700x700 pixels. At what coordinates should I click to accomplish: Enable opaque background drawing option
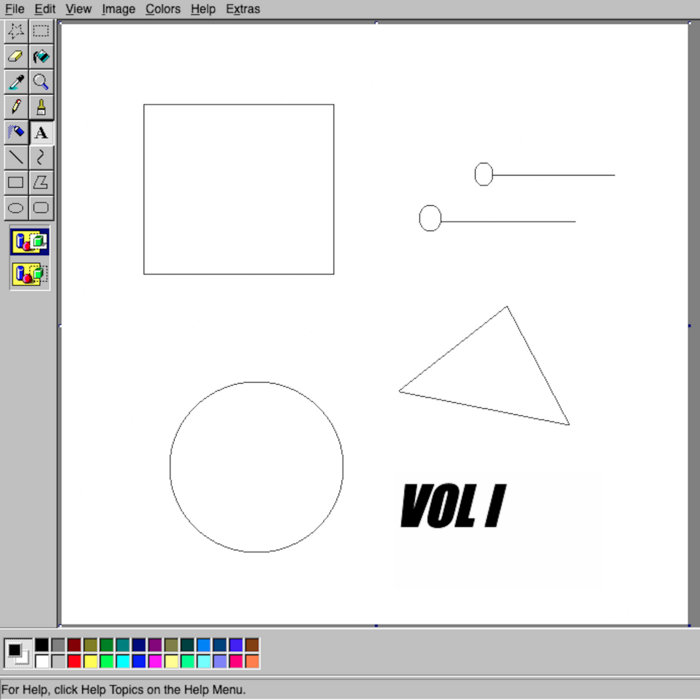(x=29, y=242)
